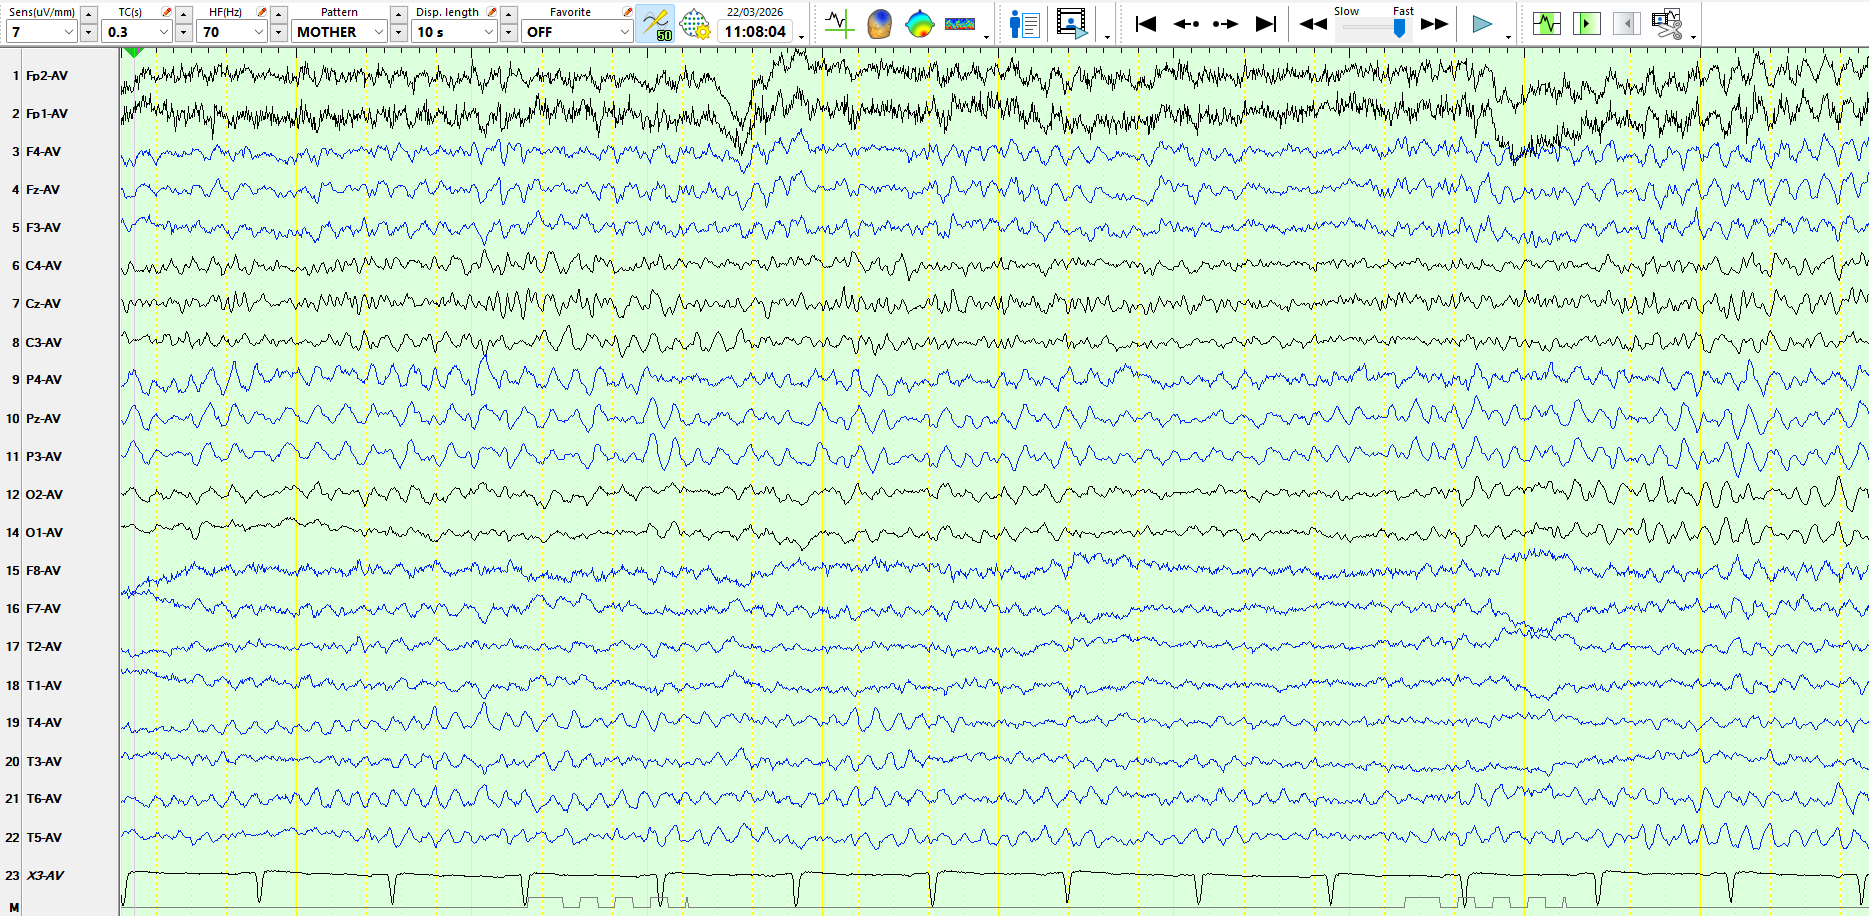The height and width of the screenshot is (916, 1869).
Task: Open the Pattern dropdown showing MOTHER
Action: [340, 32]
